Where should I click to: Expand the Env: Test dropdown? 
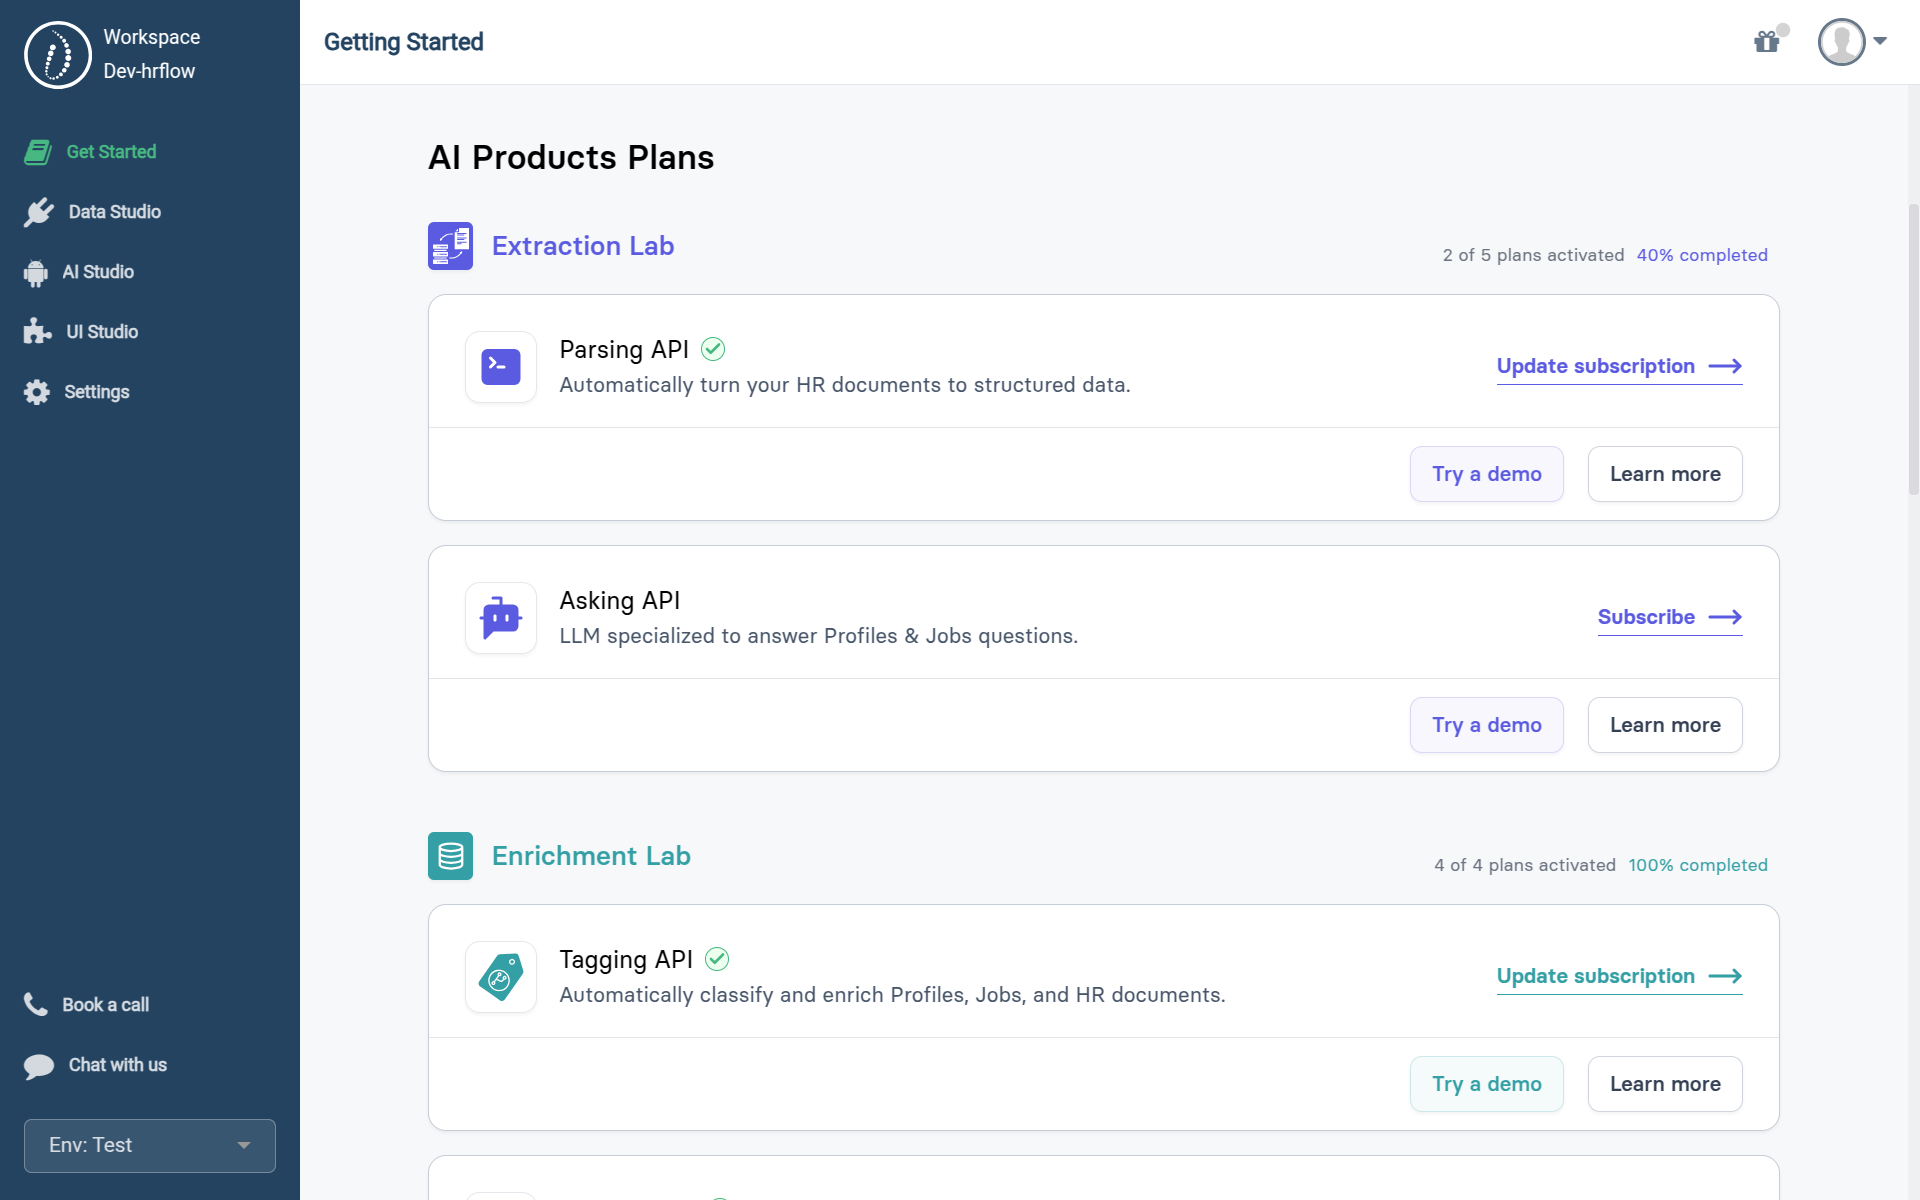click(150, 1145)
